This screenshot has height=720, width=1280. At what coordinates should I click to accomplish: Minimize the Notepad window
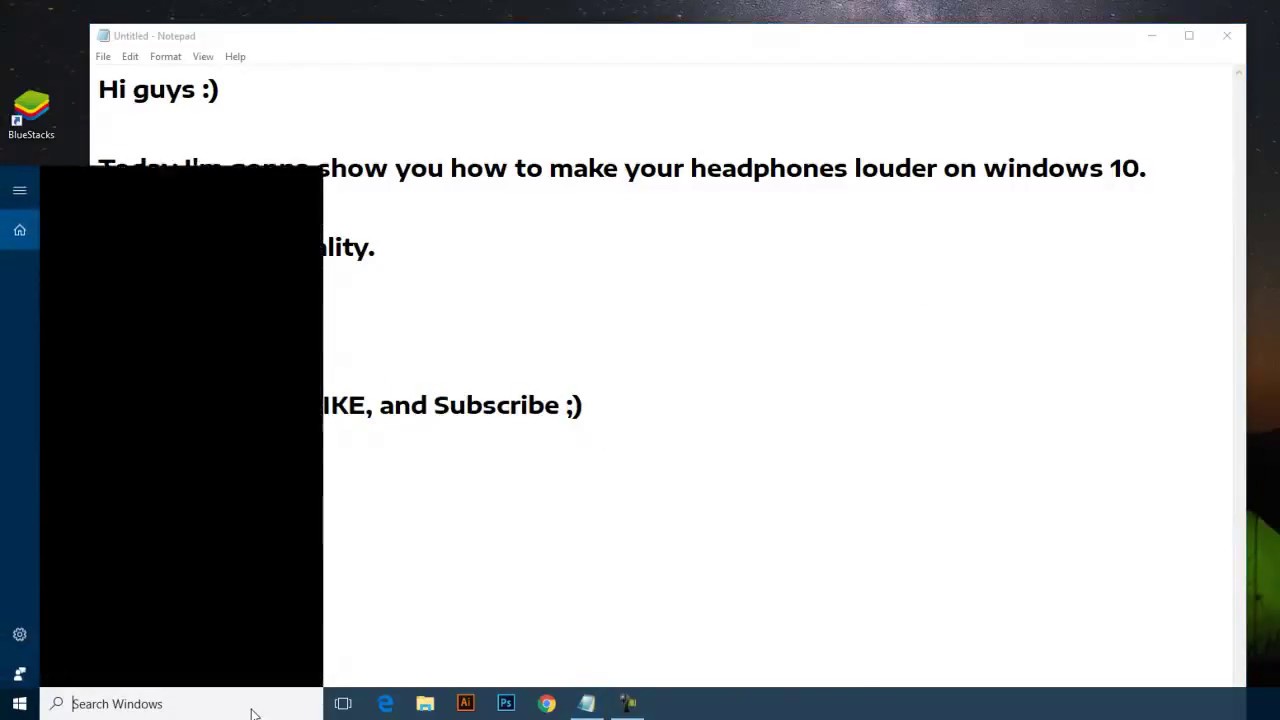click(1151, 36)
